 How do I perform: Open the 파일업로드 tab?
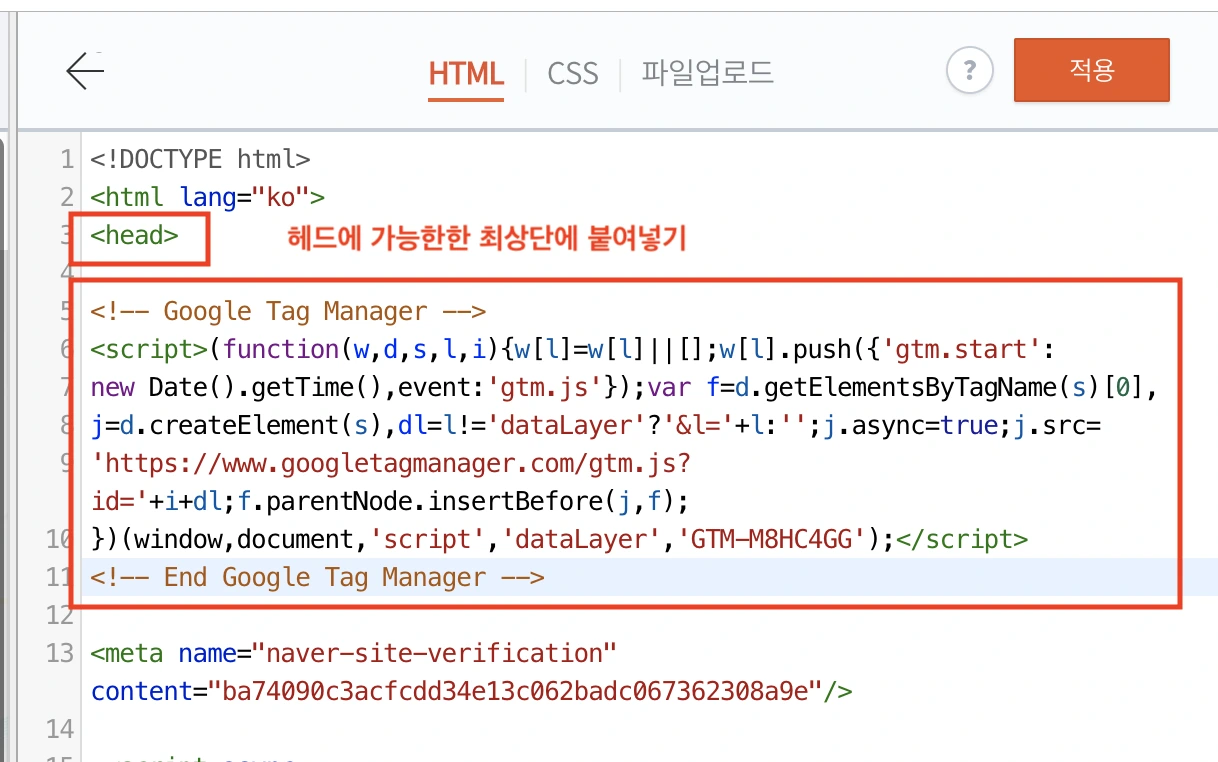[708, 73]
